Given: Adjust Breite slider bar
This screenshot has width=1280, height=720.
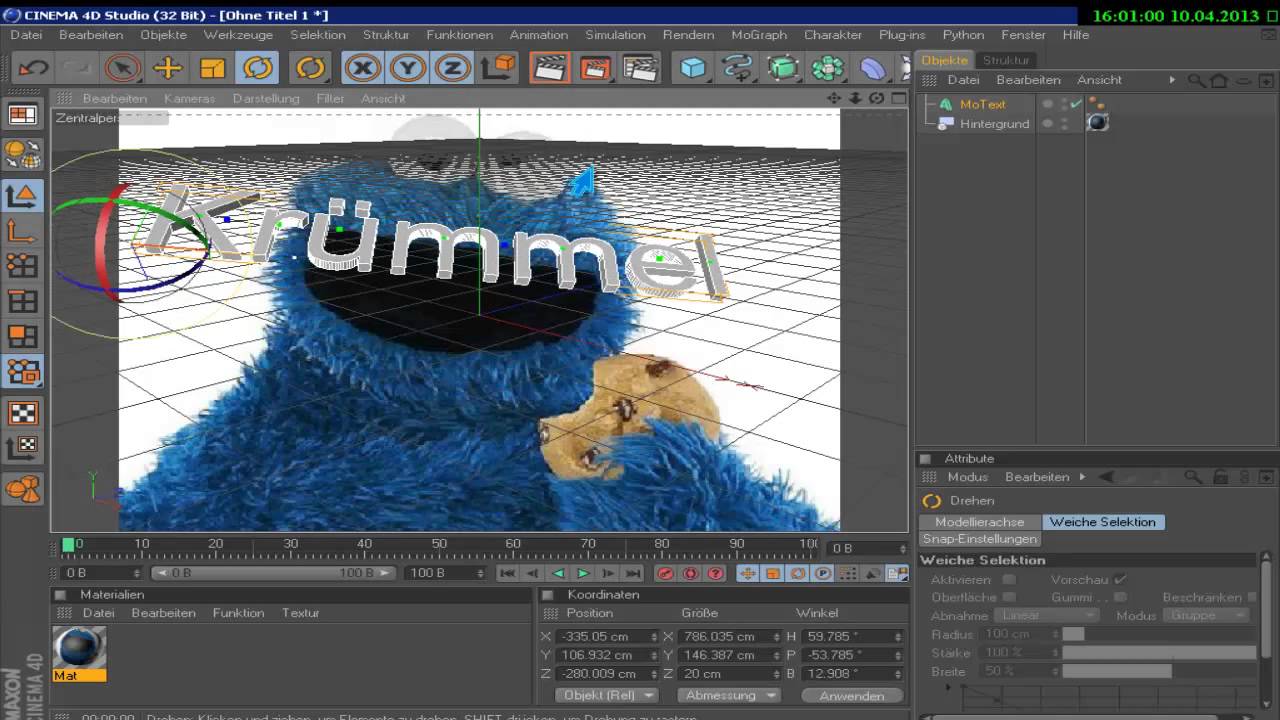Looking at the screenshot, I should coord(1116,671).
